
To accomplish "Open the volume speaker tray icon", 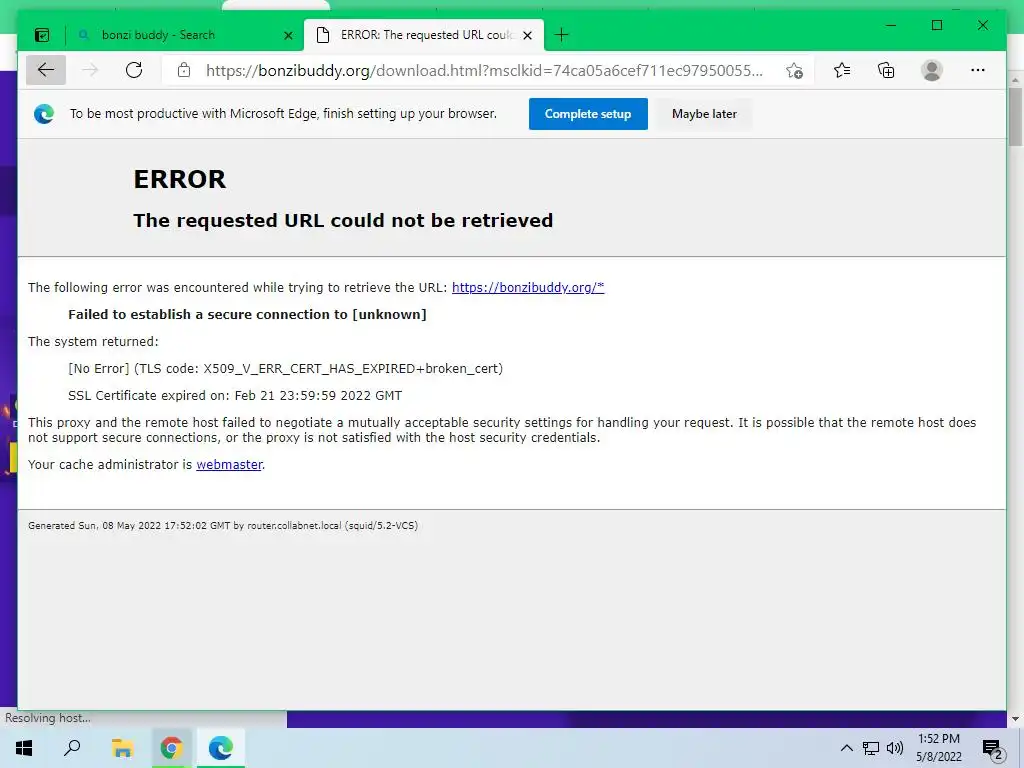I will [895, 748].
